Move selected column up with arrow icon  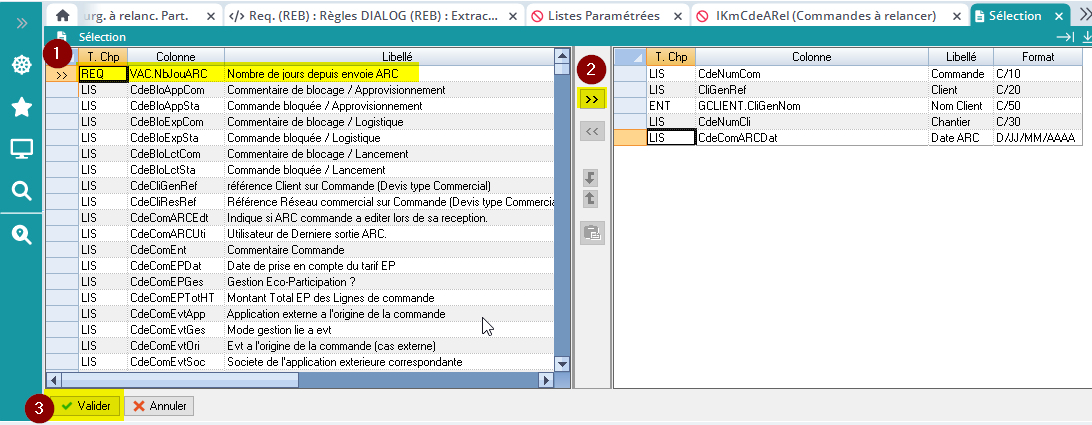tap(591, 199)
